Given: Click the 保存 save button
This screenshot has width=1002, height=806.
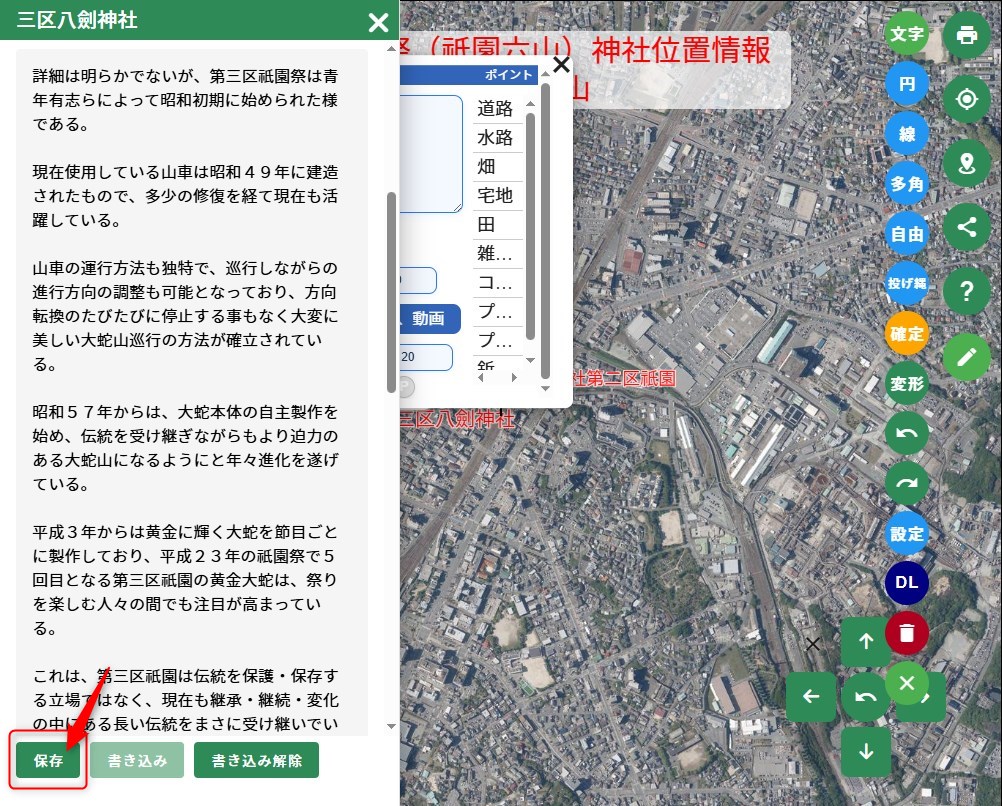Looking at the screenshot, I should click(x=48, y=760).
